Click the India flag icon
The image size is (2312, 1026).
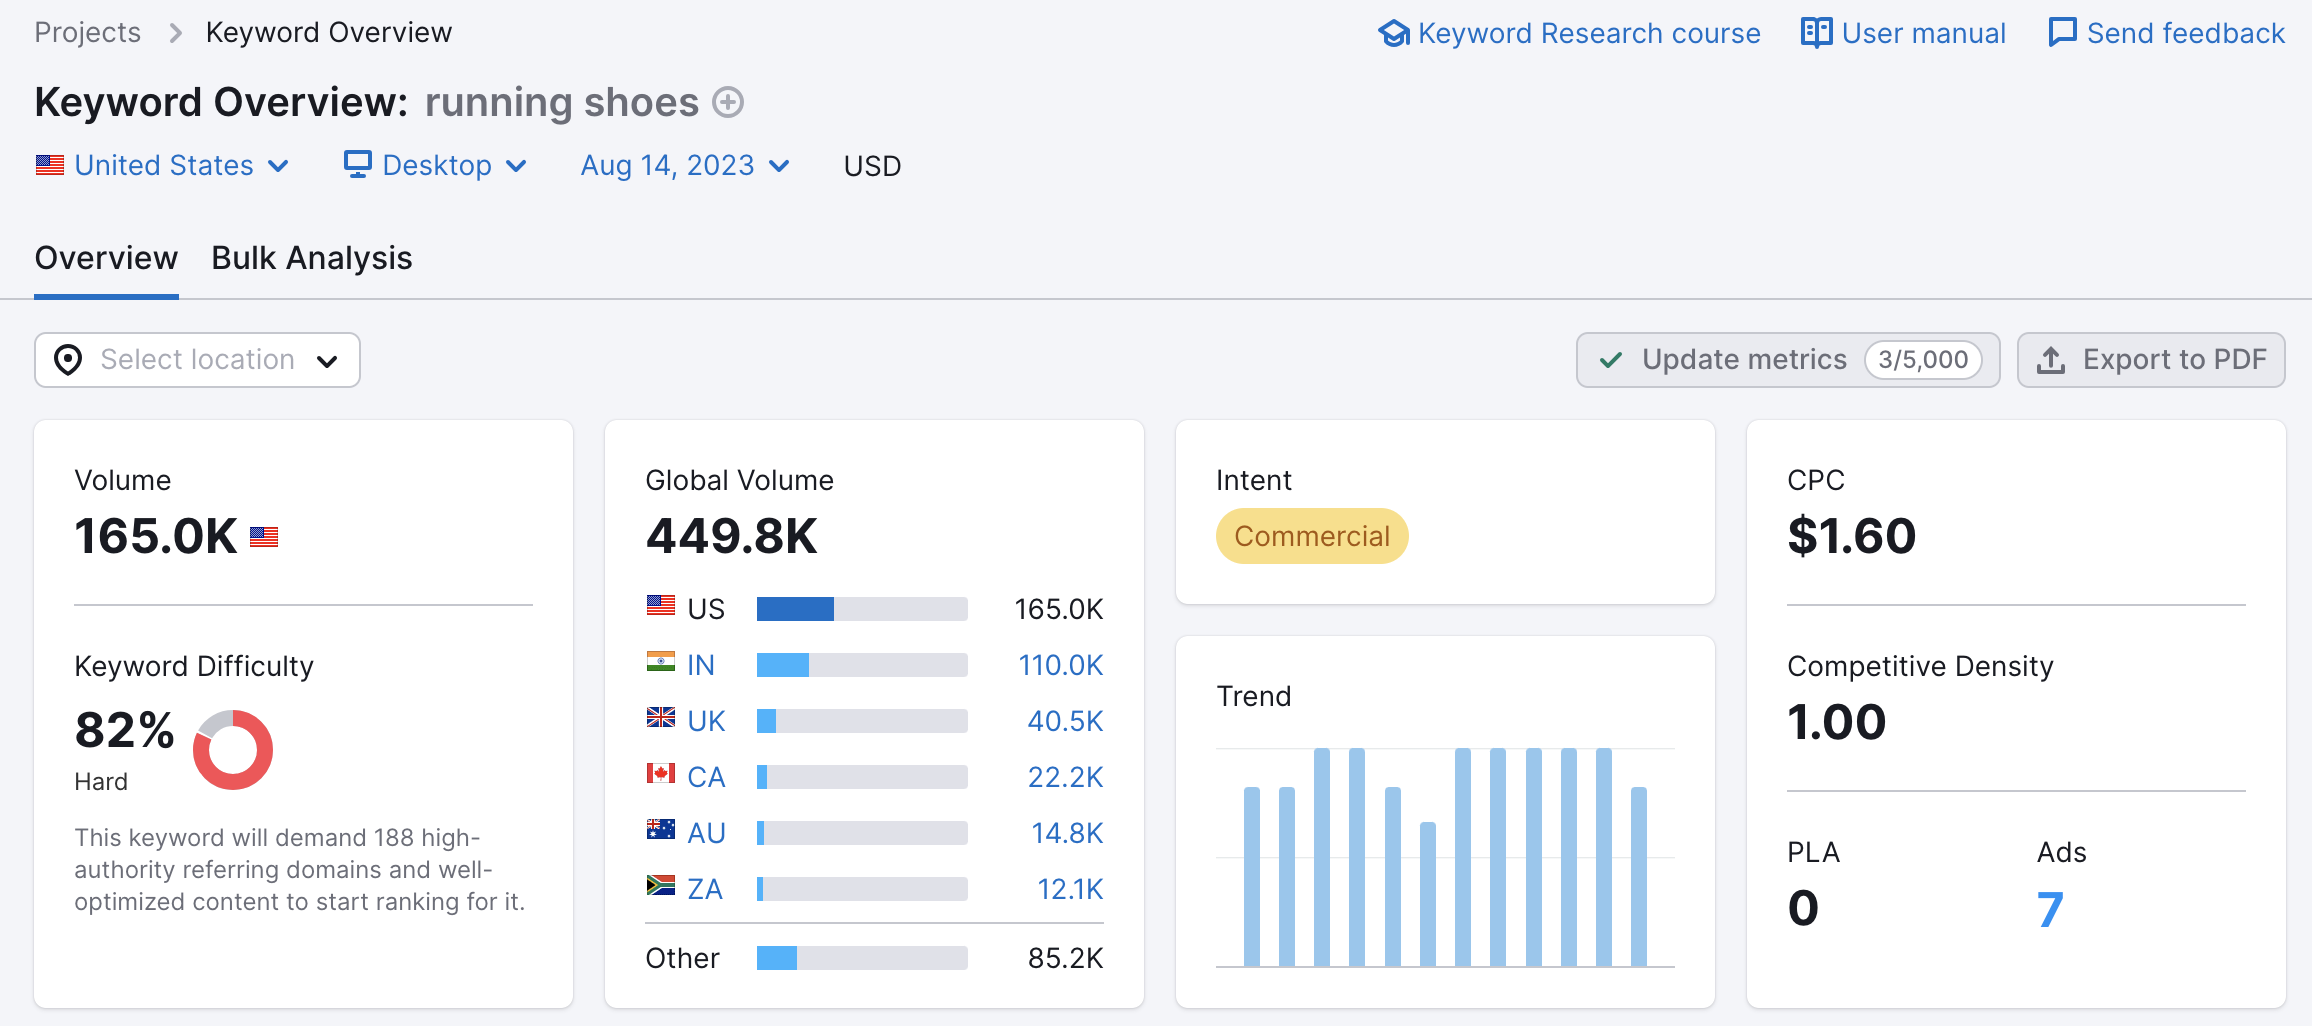pos(660,664)
